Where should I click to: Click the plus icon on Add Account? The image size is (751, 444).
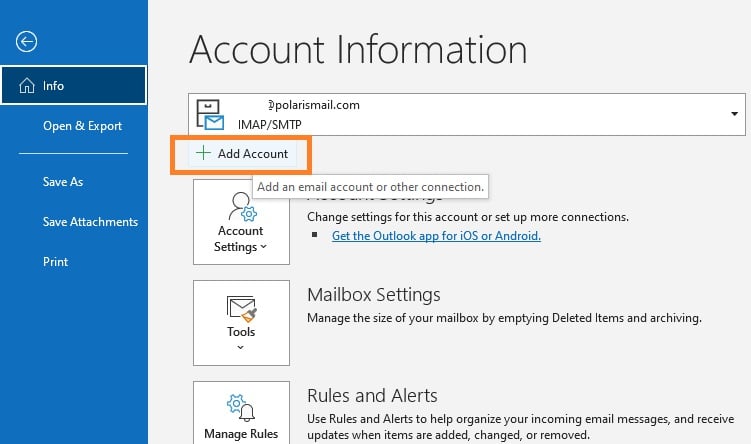coord(204,154)
